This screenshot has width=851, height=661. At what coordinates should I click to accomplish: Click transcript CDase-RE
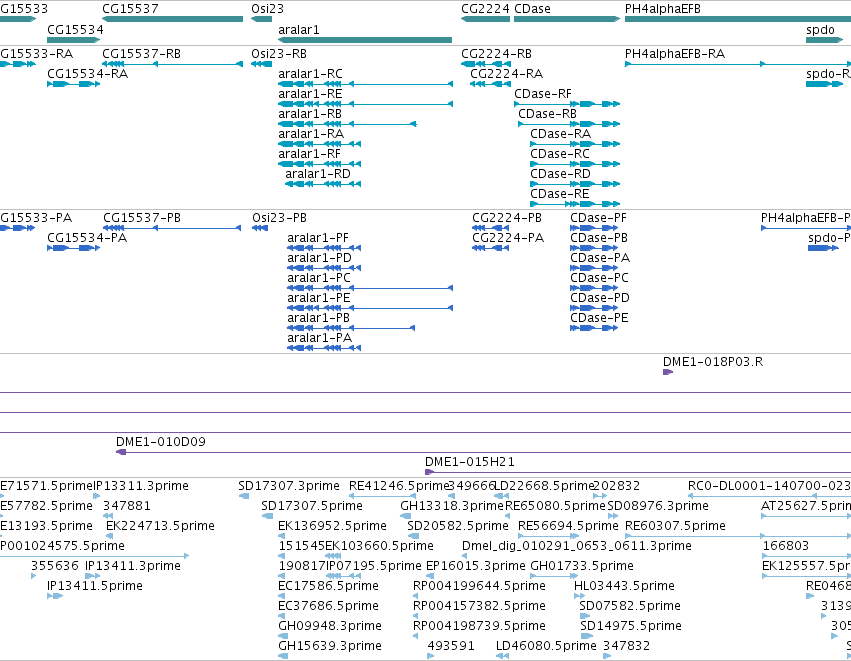[x=575, y=204]
